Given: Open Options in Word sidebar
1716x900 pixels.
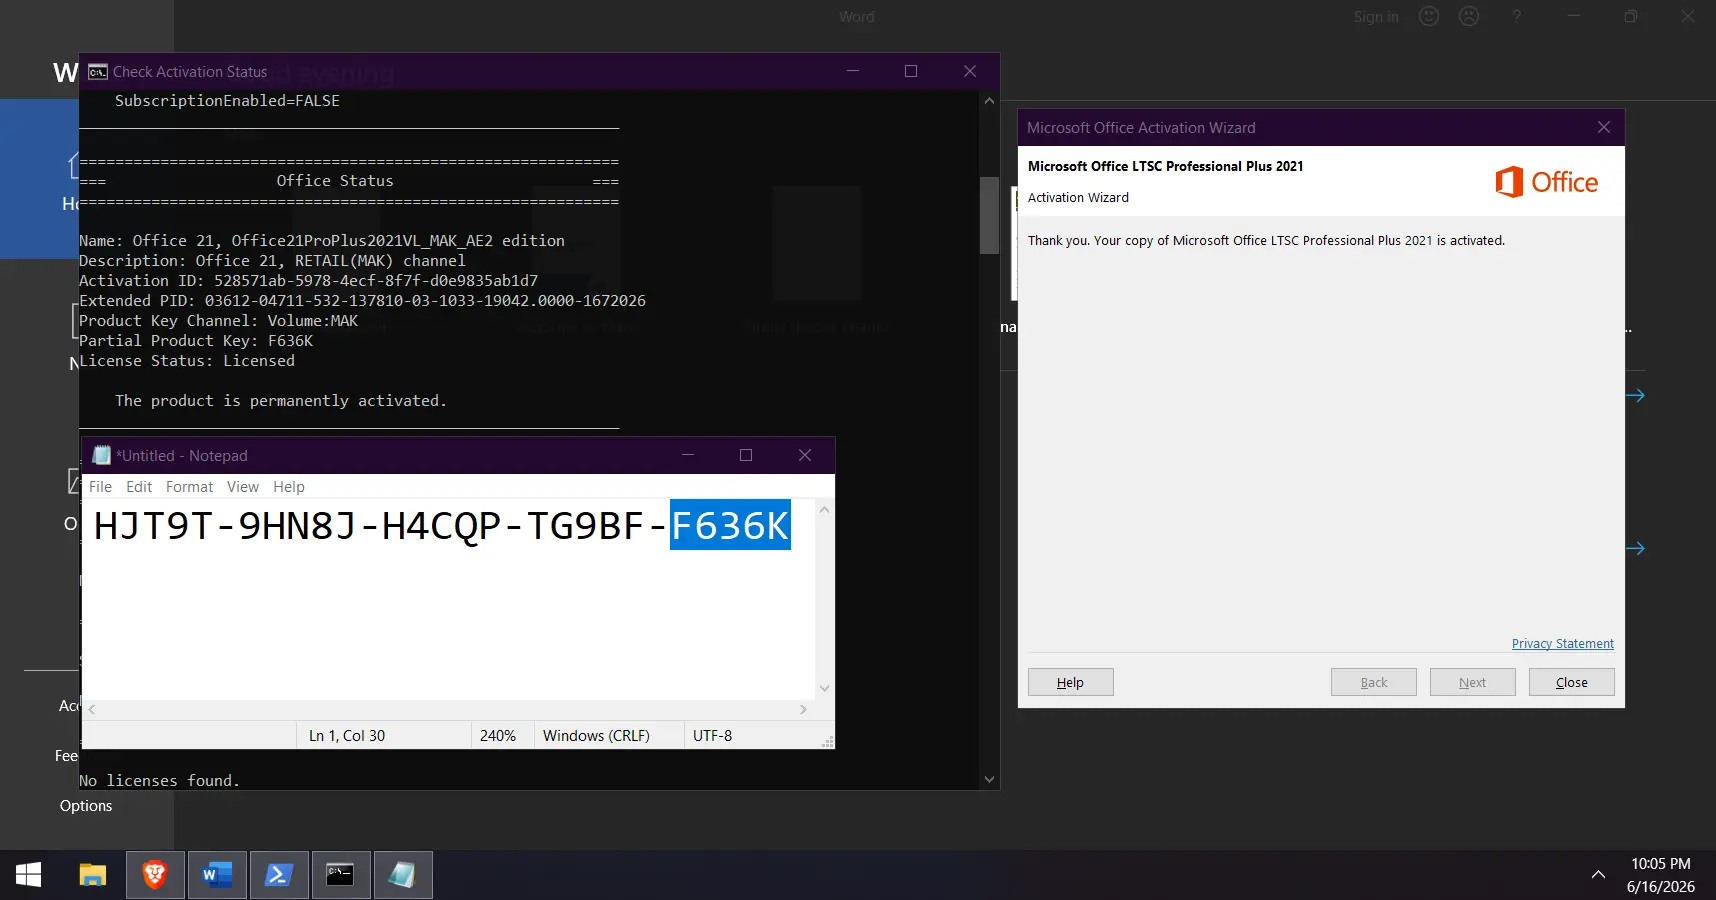Looking at the screenshot, I should point(86,806).
